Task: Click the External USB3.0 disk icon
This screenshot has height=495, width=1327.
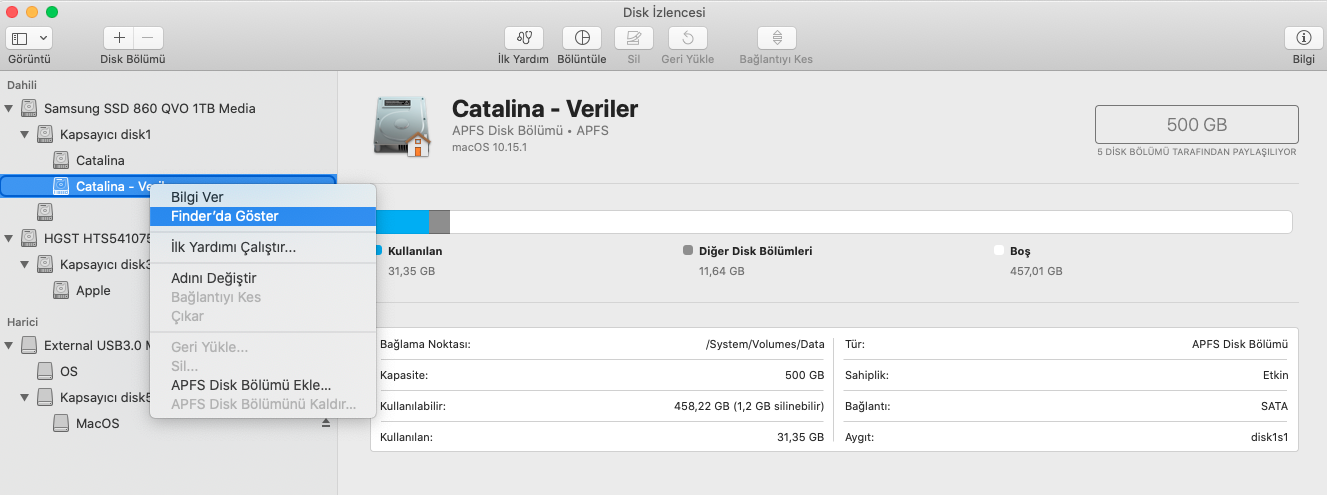Action: coord(28,345)
